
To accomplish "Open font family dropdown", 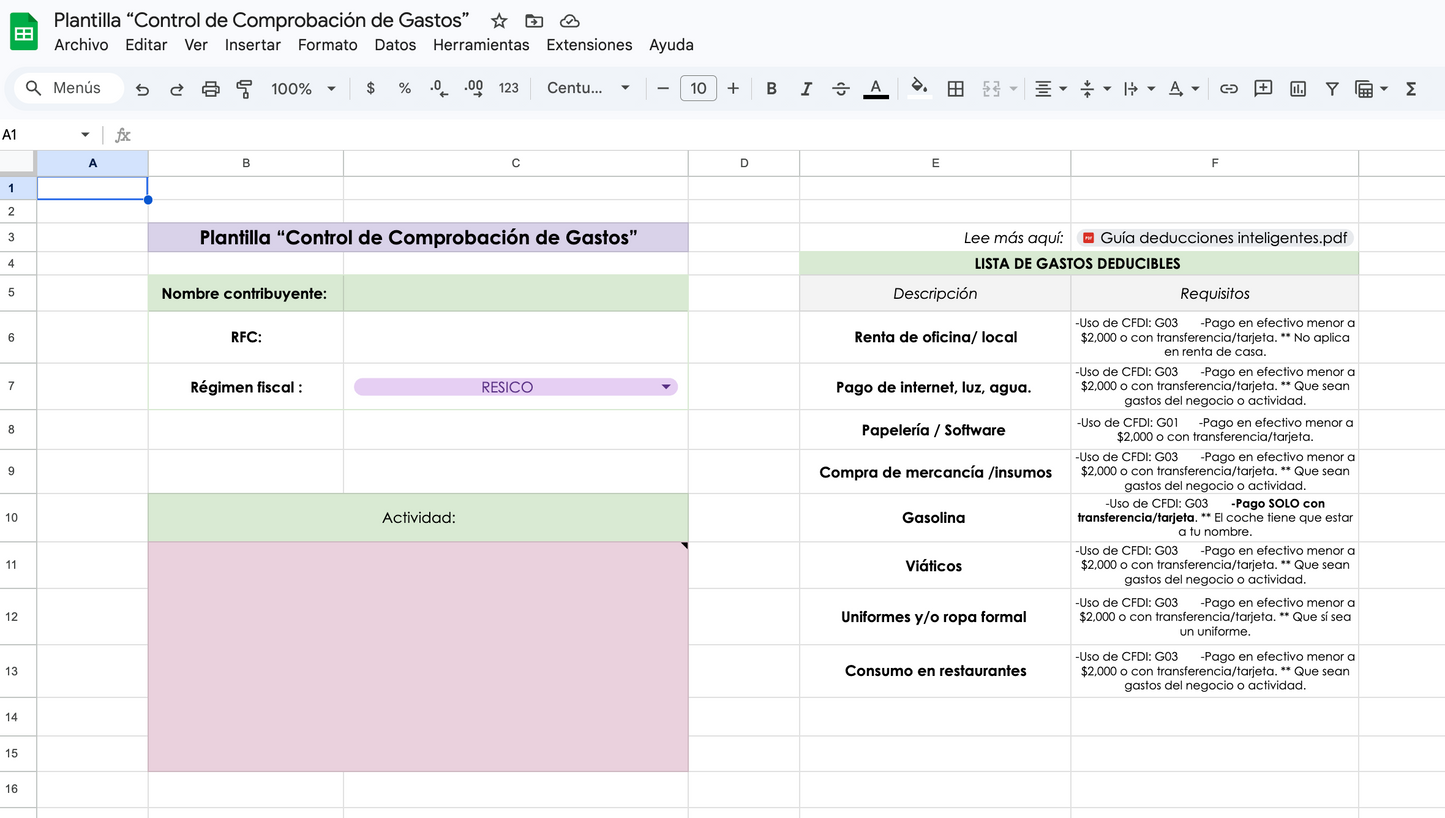I will pos(588,88).
